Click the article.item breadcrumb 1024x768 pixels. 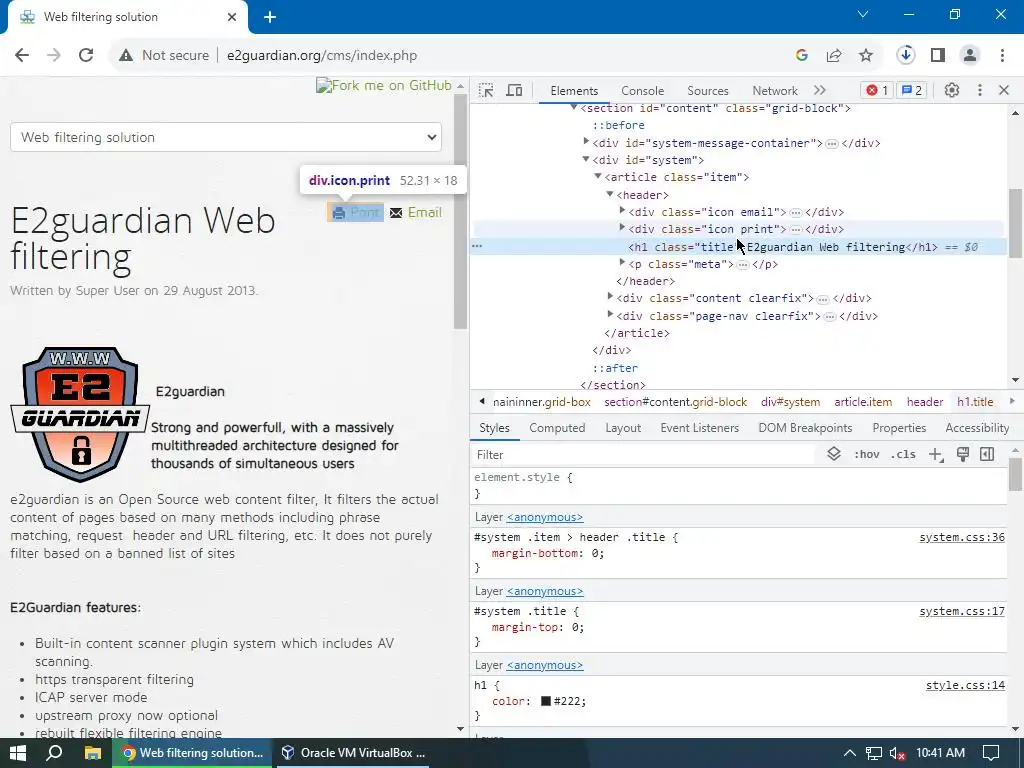863,402
